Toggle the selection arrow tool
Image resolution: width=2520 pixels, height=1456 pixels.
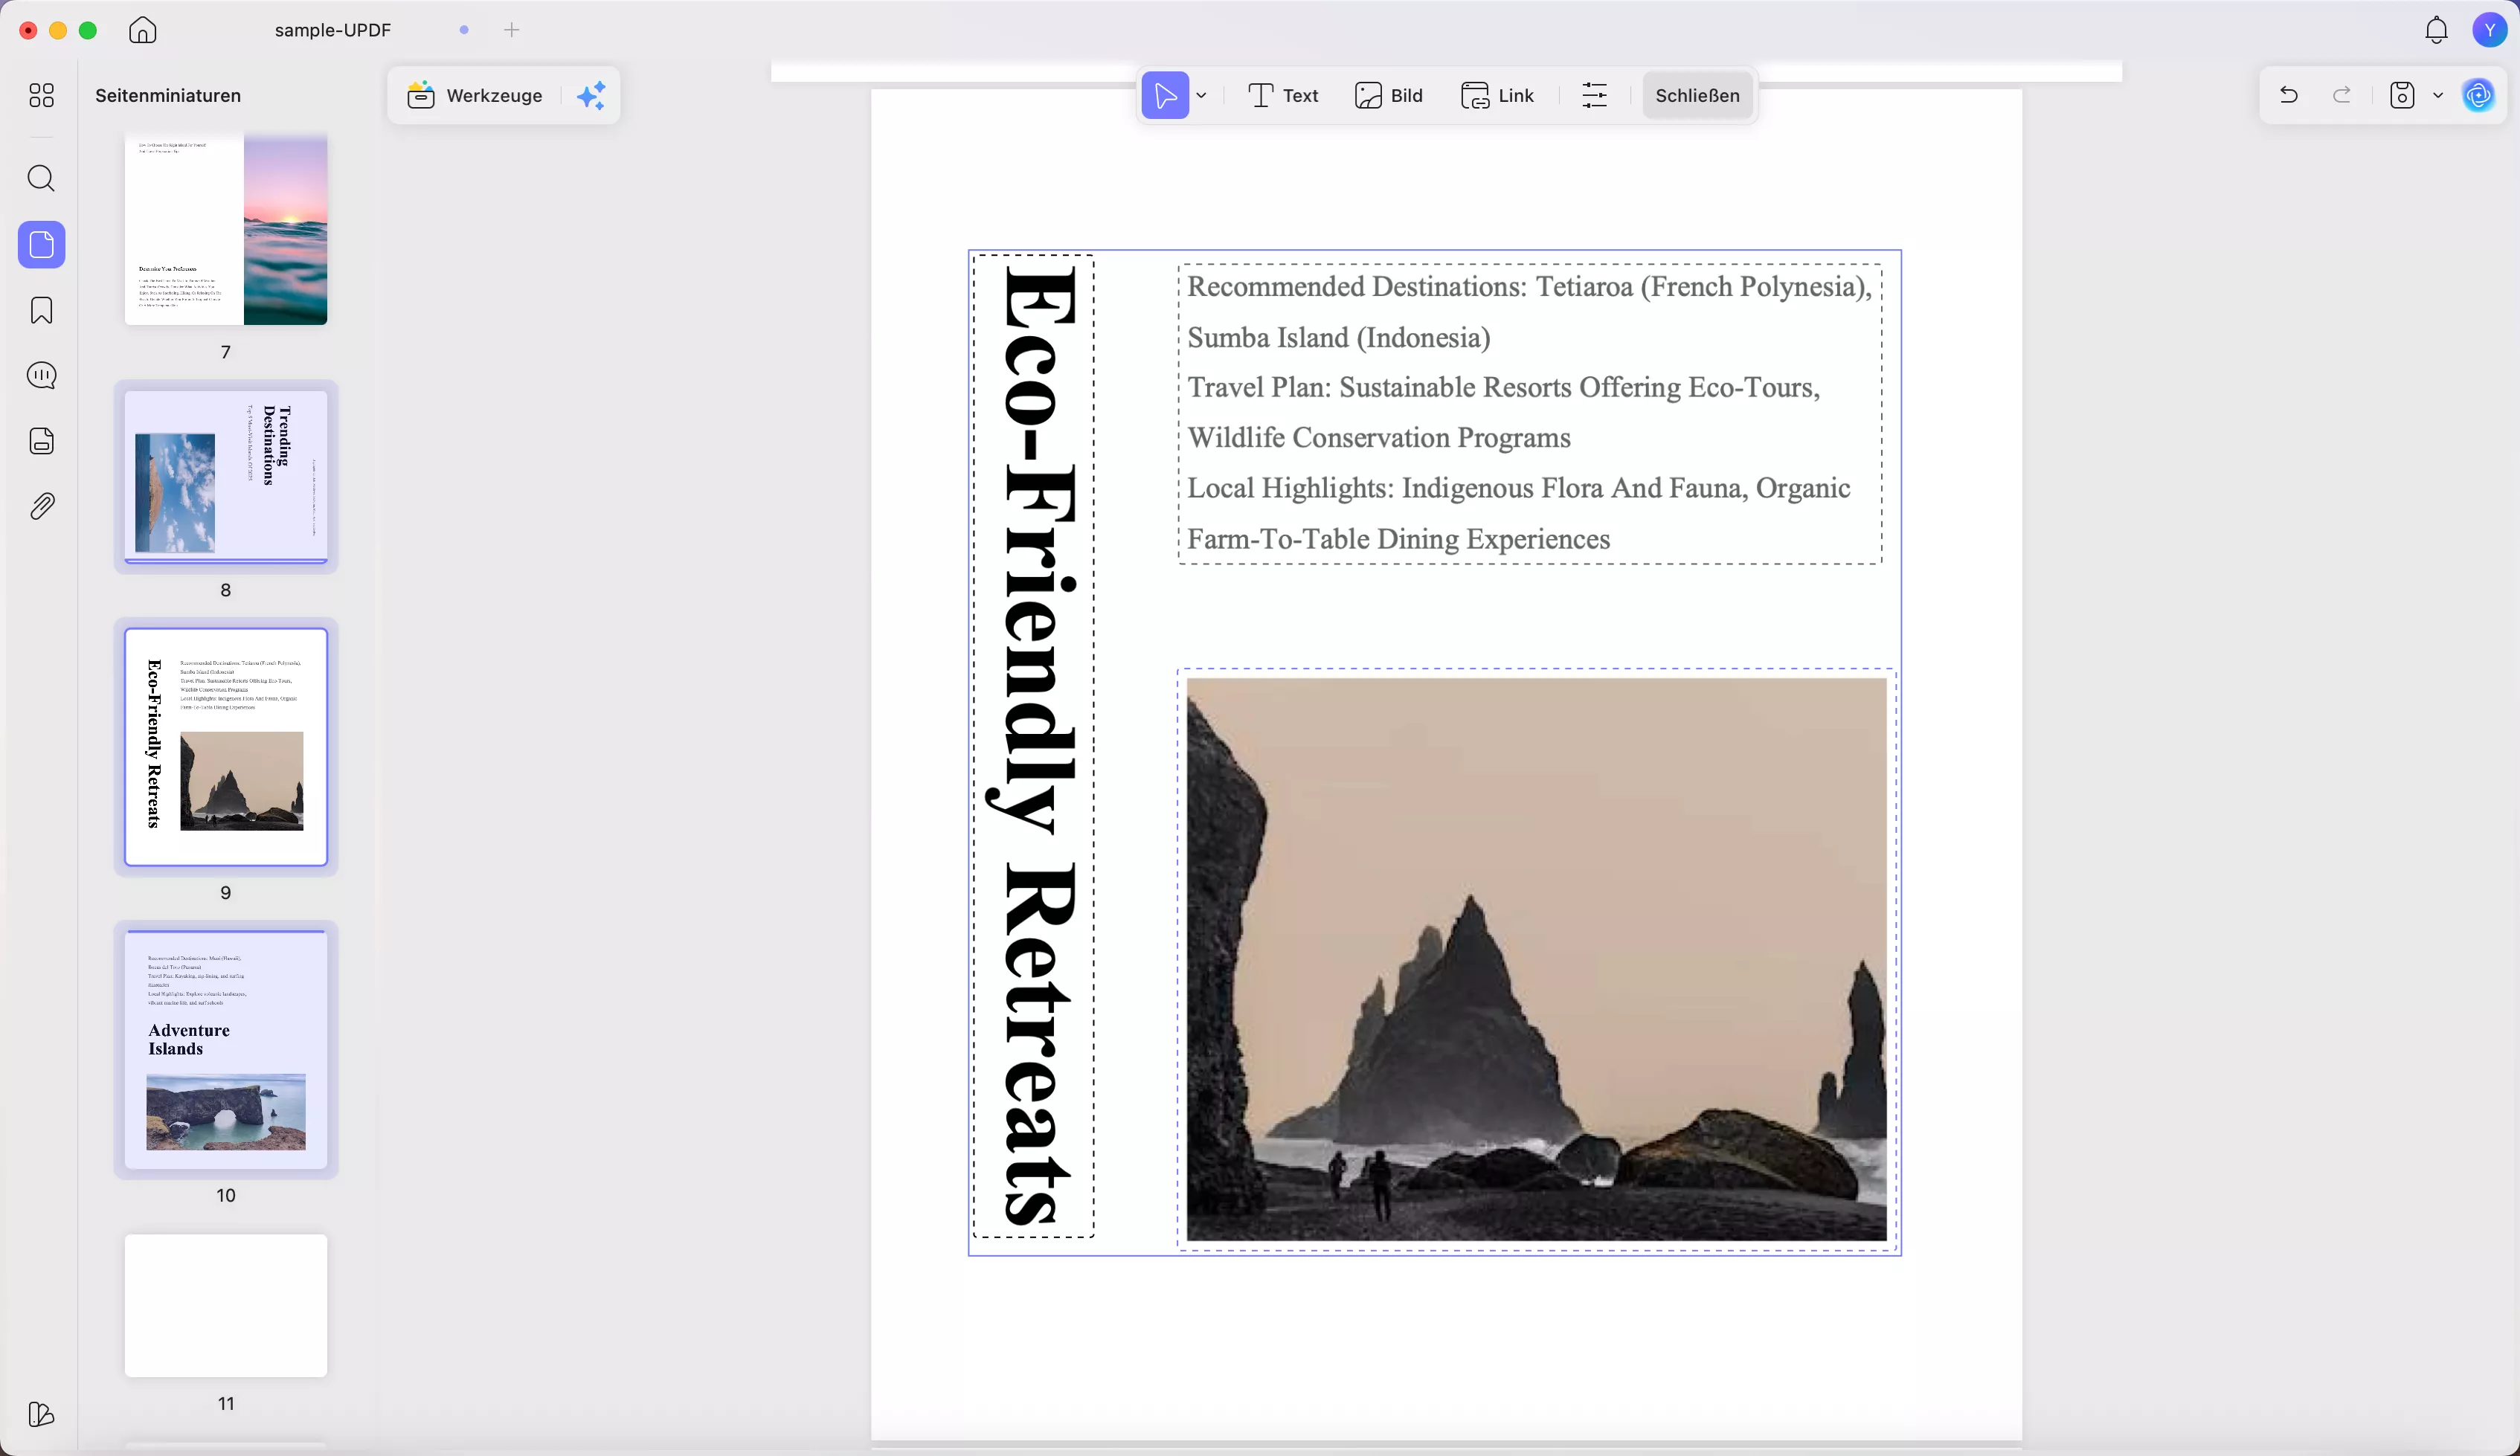click(1165, 96)
